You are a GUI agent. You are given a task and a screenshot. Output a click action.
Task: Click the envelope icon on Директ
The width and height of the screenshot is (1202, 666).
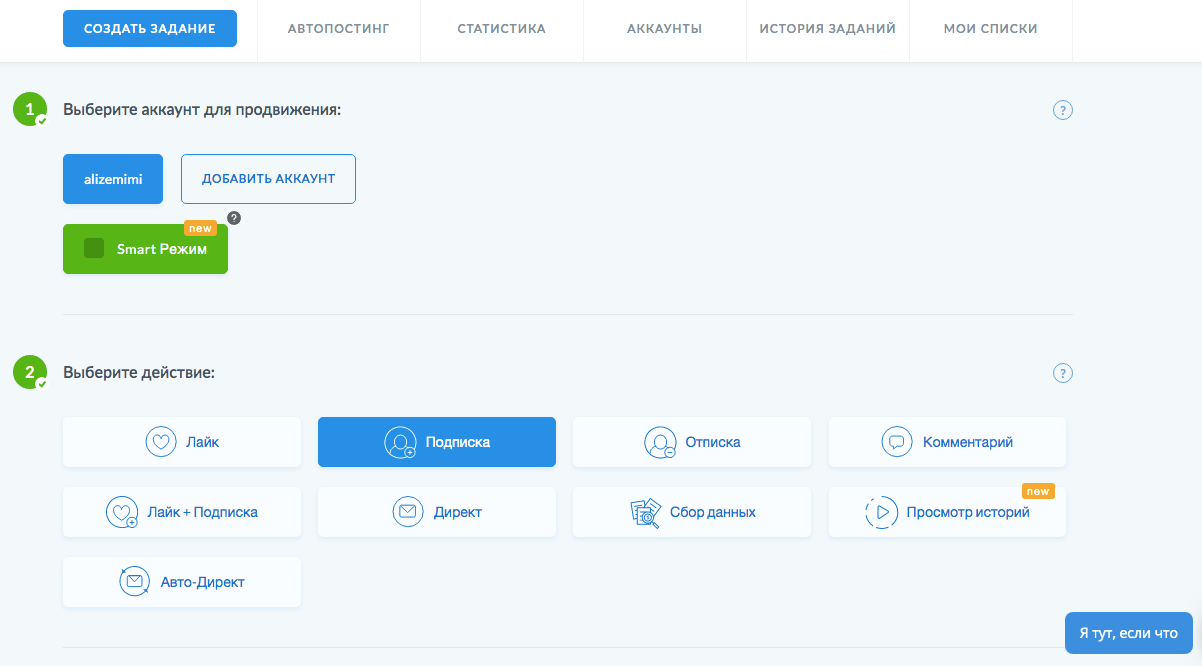click(x=408, y=512)
